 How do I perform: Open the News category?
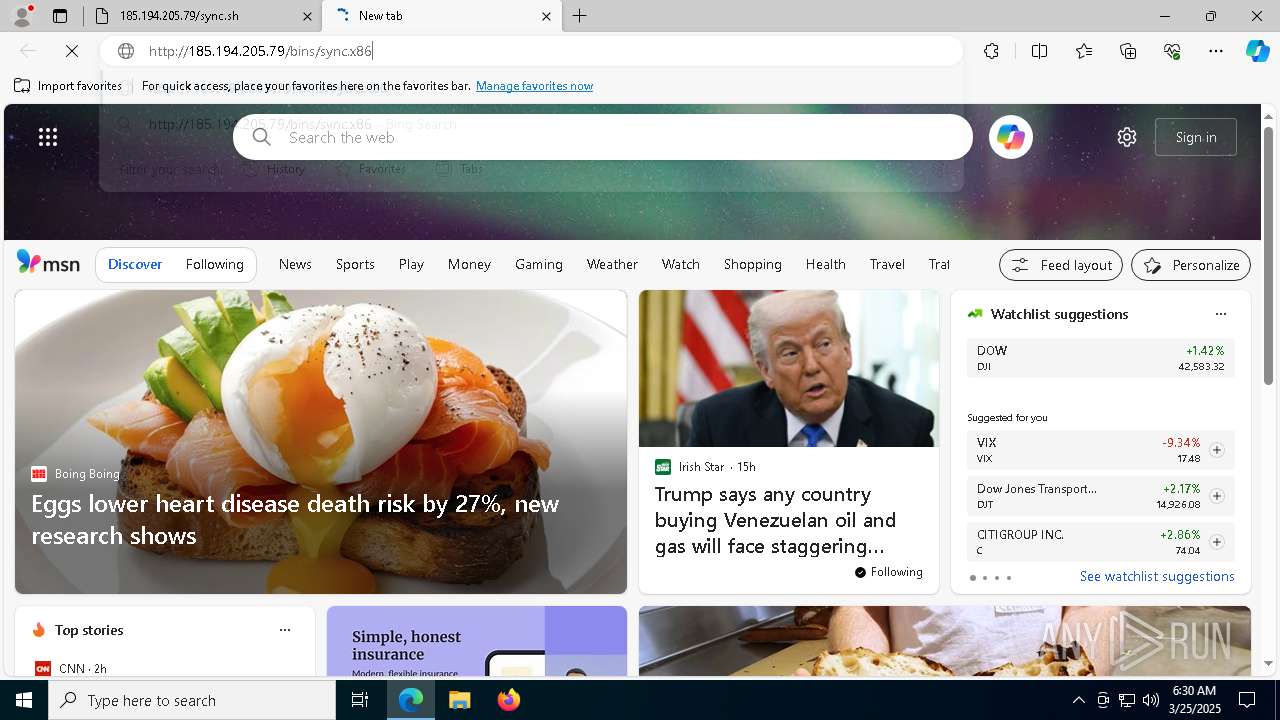coord(295,264)
